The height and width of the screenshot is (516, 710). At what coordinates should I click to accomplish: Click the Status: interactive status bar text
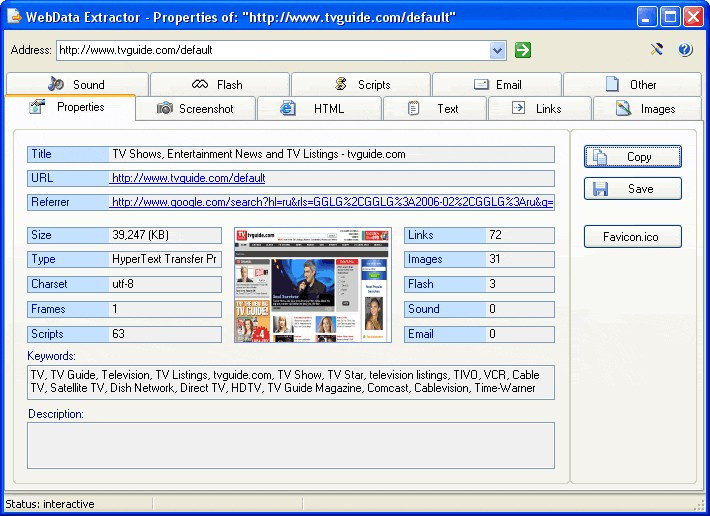(50, 504)
